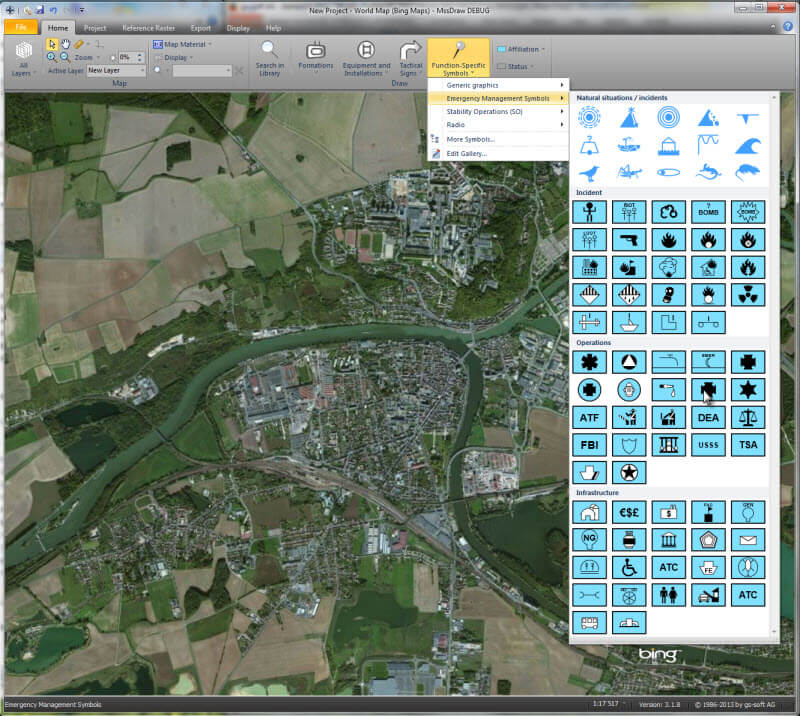
Task: Pick the radioactive trefoil incident symbol
Action: [747, 294]
